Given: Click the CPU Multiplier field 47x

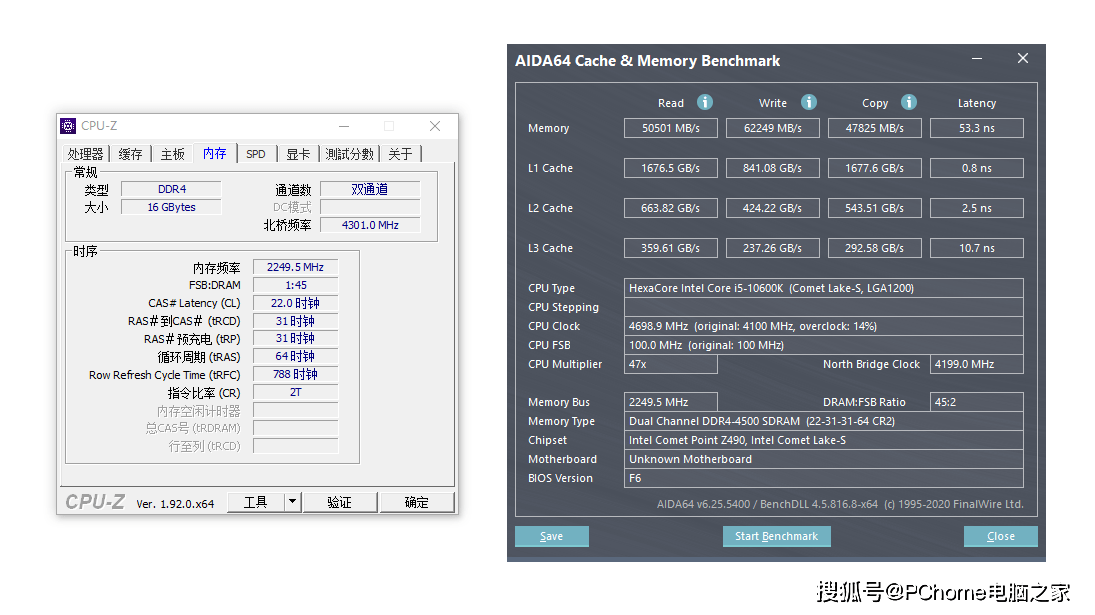Looking at the screenshot, I should point(670,364).
